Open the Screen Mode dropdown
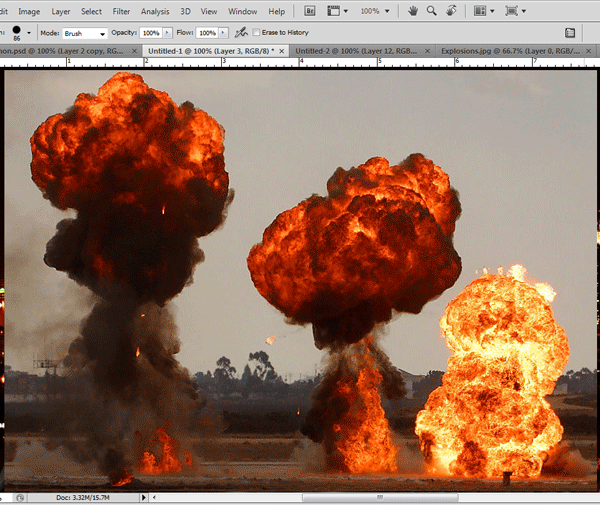 coord(517,11)
